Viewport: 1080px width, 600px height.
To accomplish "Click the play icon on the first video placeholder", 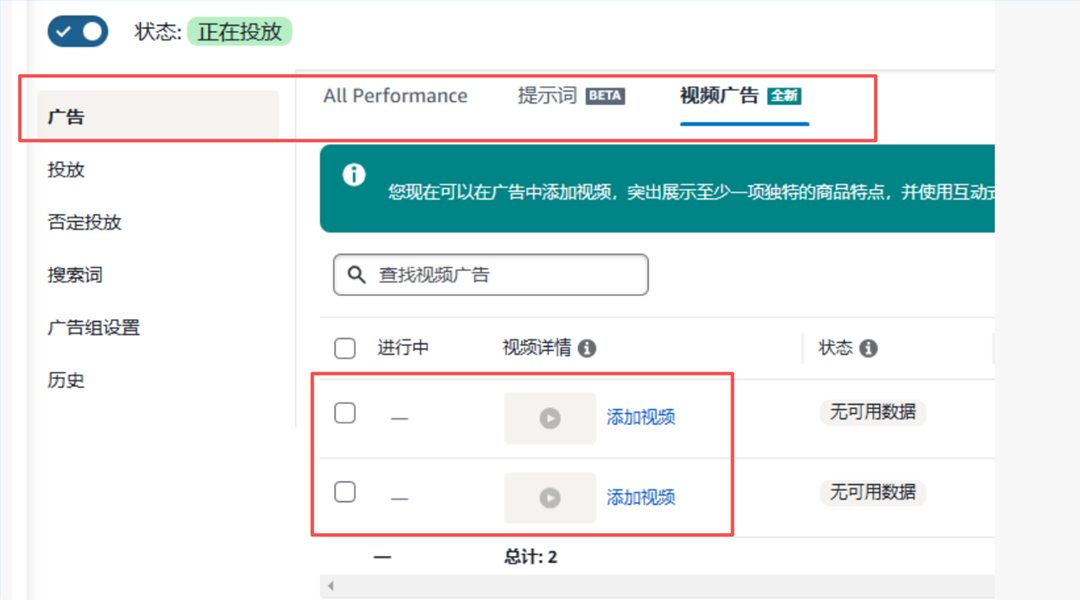I will [549, 418].
